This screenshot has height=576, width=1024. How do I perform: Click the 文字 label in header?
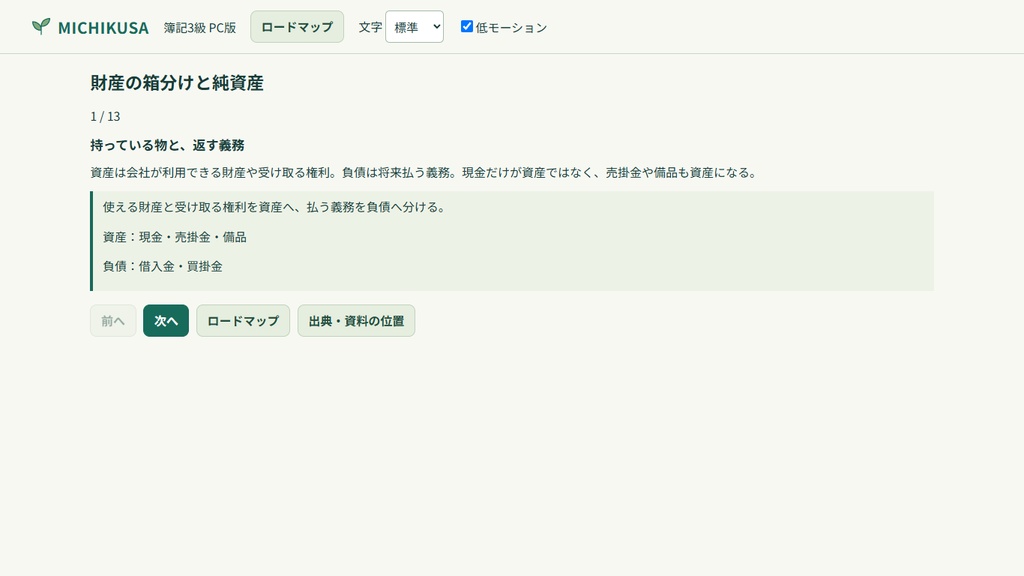370,27
